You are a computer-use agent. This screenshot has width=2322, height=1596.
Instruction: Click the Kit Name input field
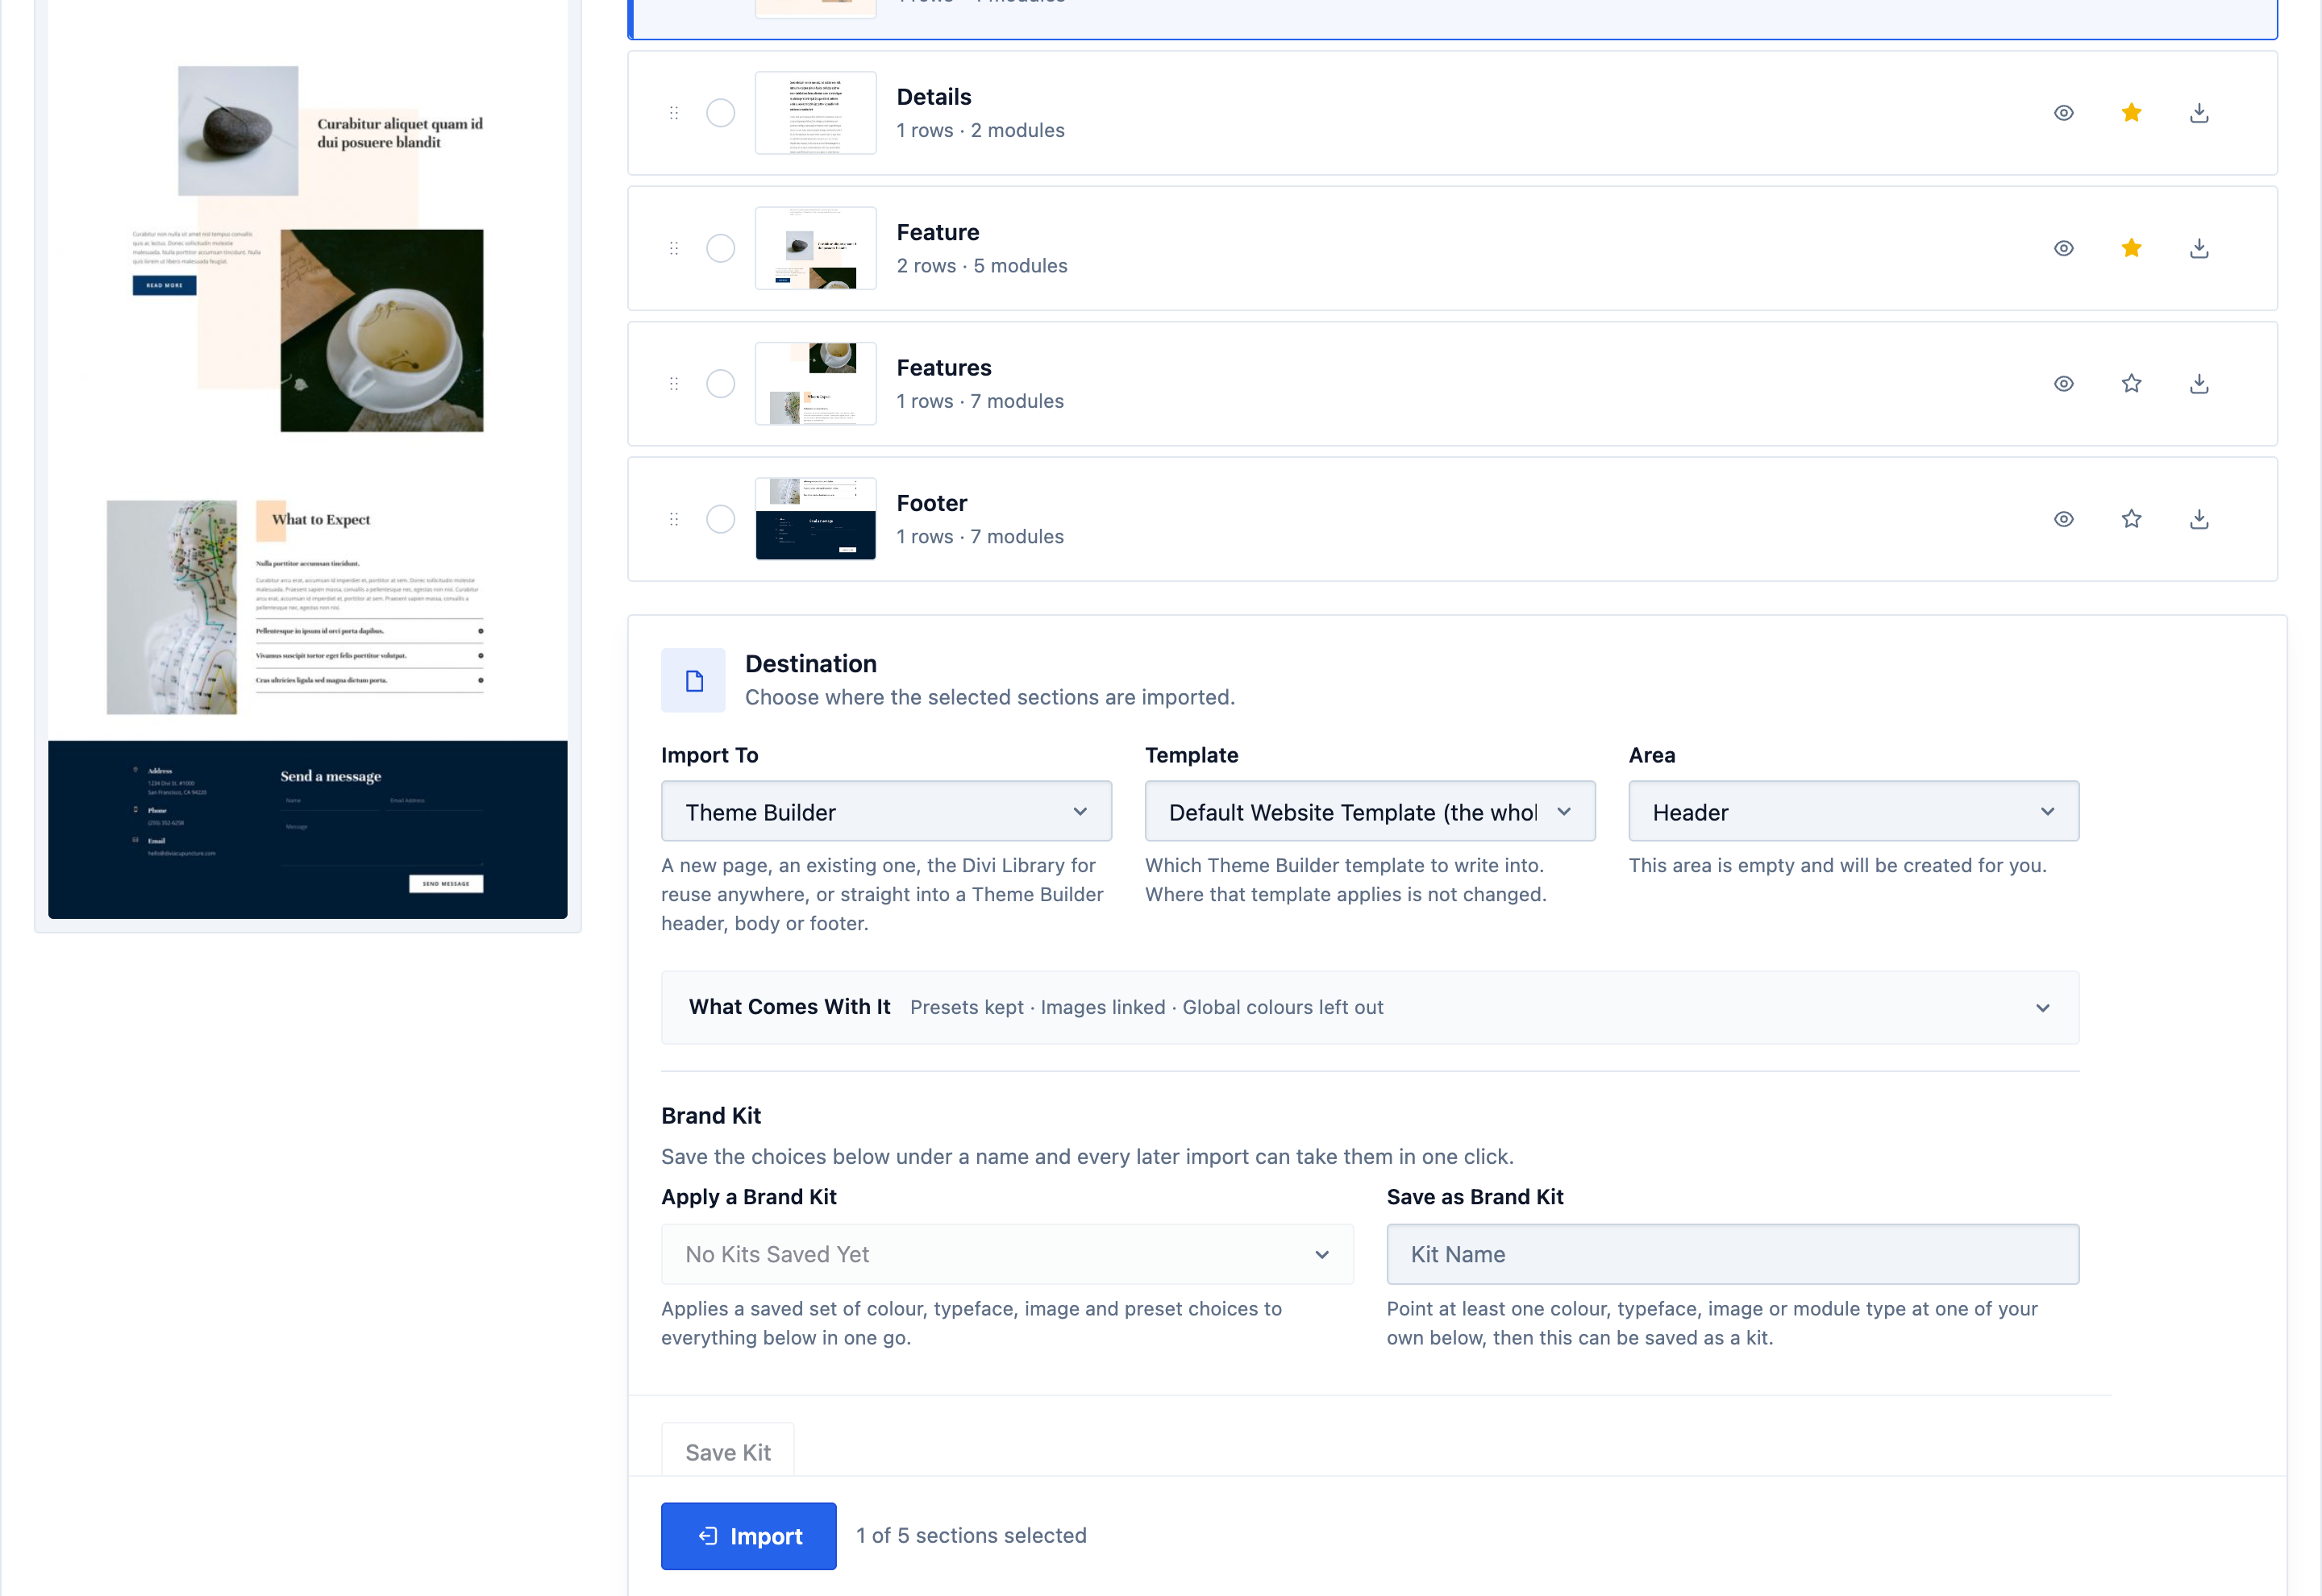(x=1733, y=1255)
